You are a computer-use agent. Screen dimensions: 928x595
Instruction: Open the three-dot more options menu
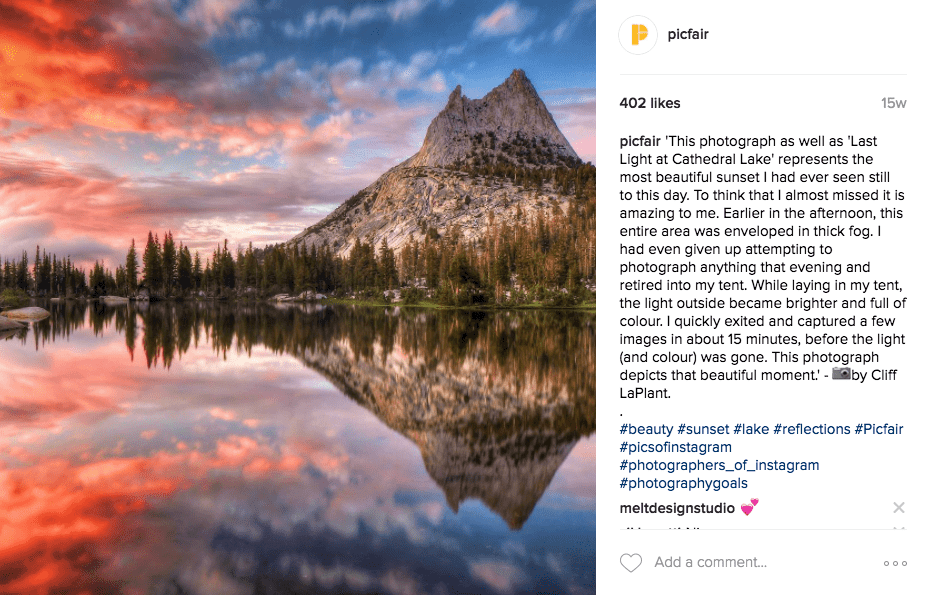(895, 563)
